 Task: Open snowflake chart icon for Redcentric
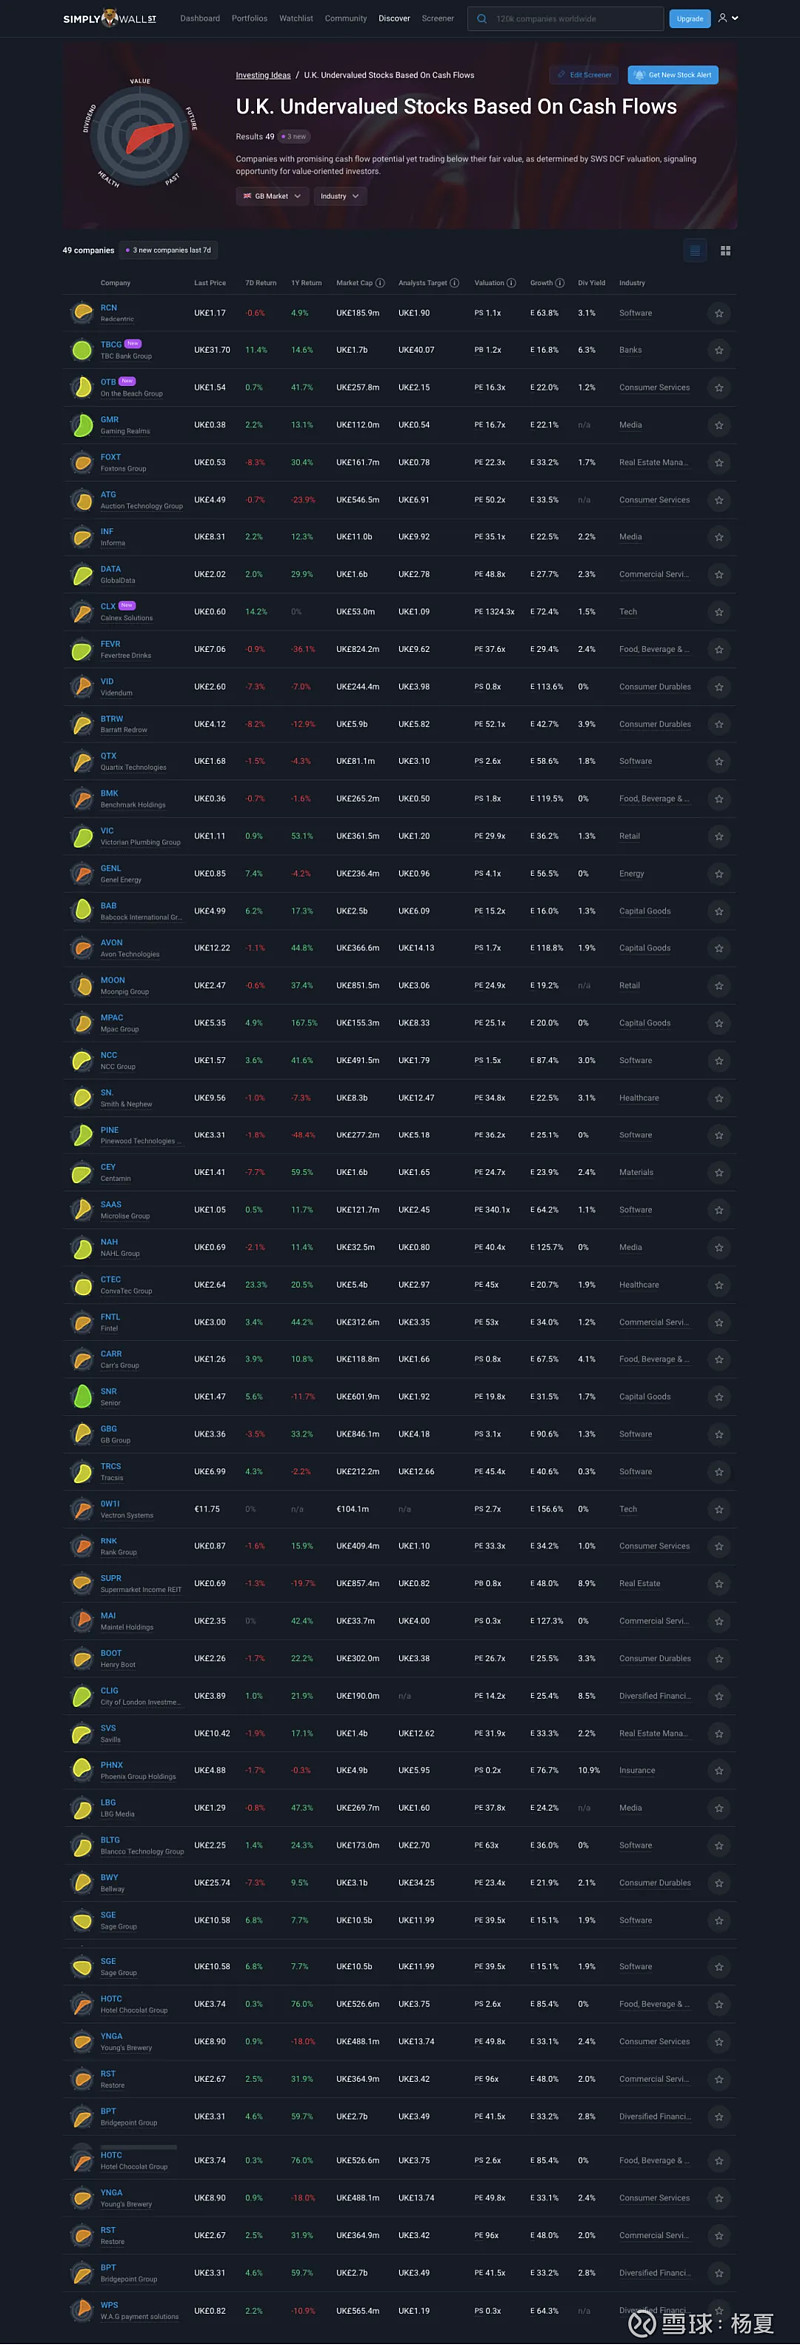coord(82,313)
